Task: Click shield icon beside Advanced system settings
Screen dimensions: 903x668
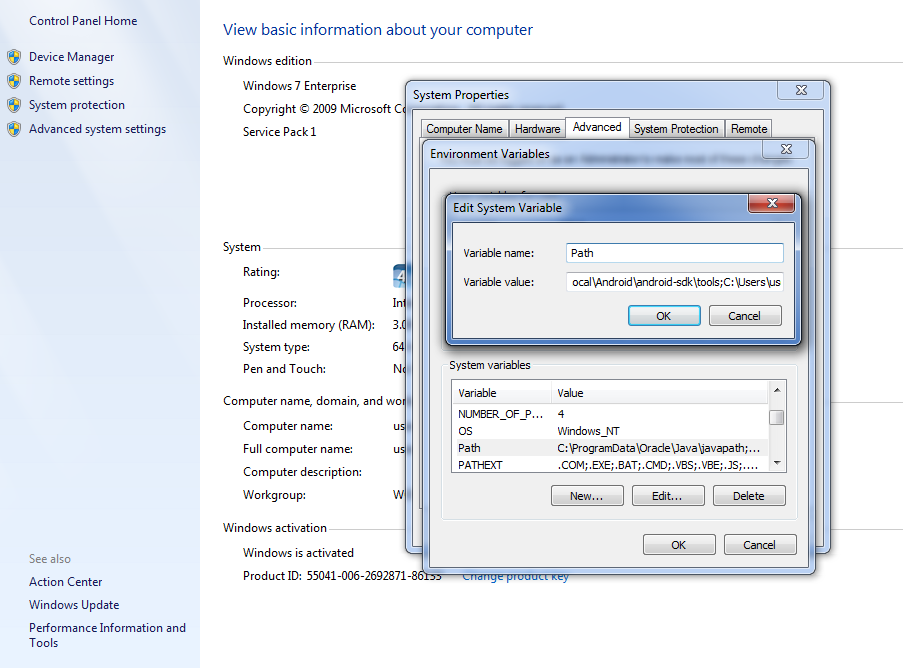Action: click(x=14, y=129)
